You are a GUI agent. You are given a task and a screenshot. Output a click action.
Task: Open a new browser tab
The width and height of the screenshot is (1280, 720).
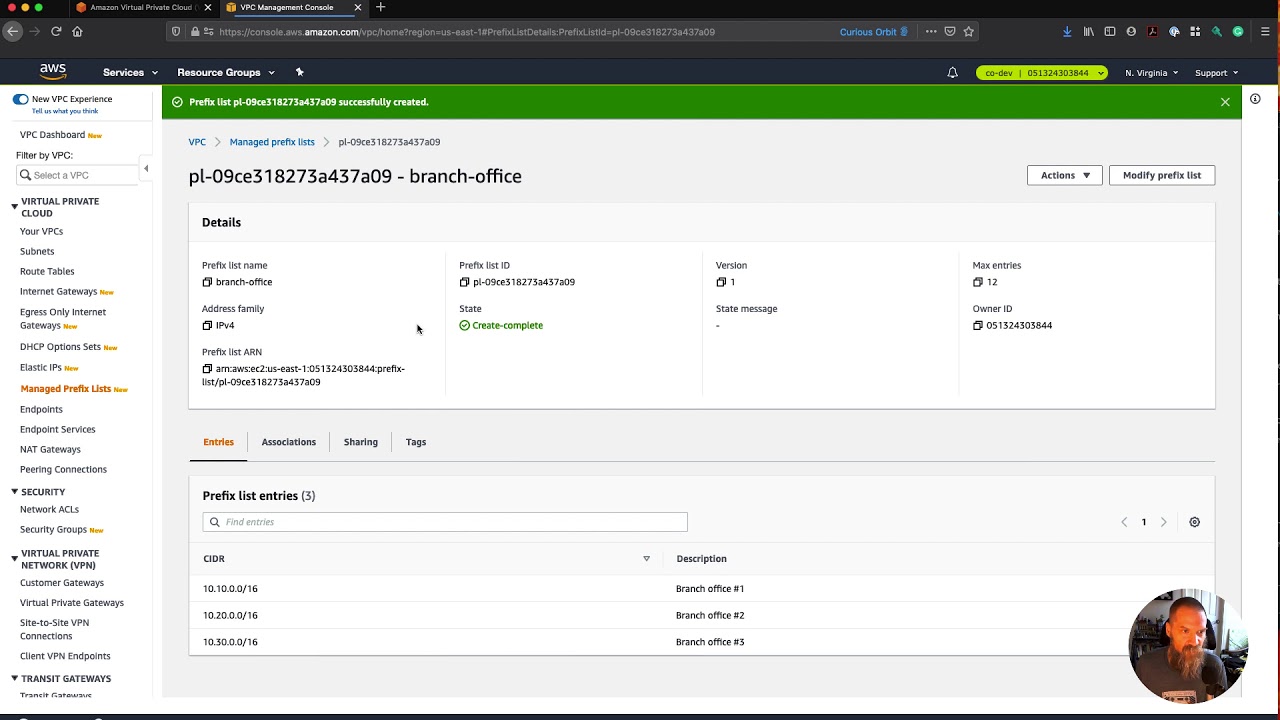[380, 8]
